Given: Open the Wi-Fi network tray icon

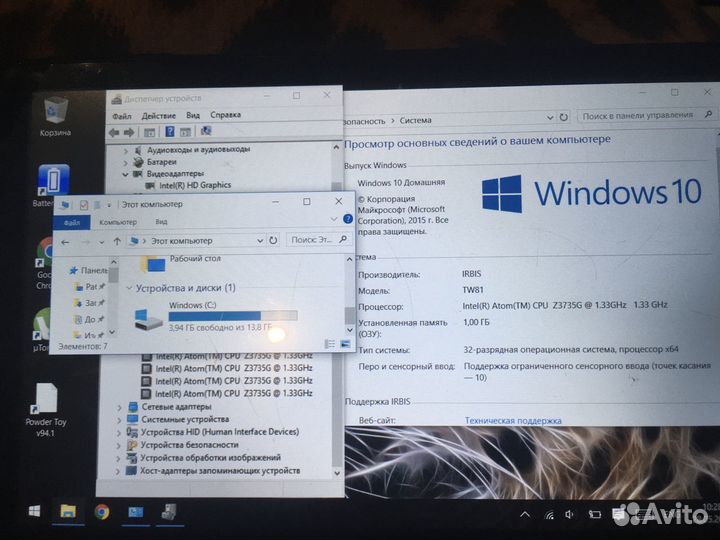Looking at the screenshot, I should [549, 515].
